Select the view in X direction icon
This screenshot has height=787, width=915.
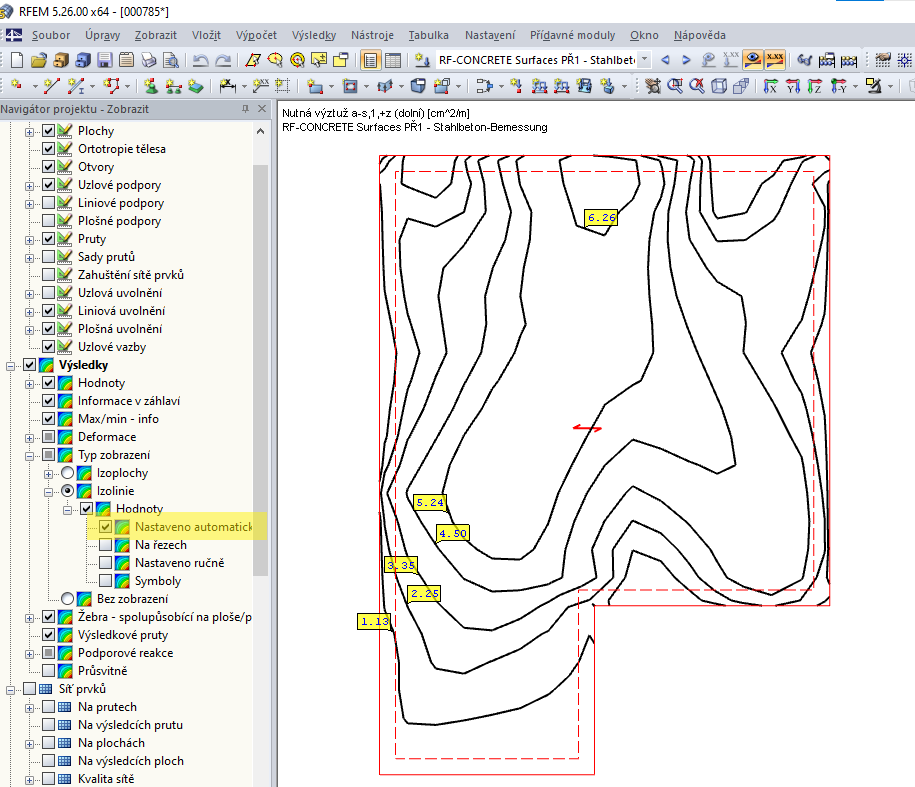pyautogui.click(x=771, y=86)
